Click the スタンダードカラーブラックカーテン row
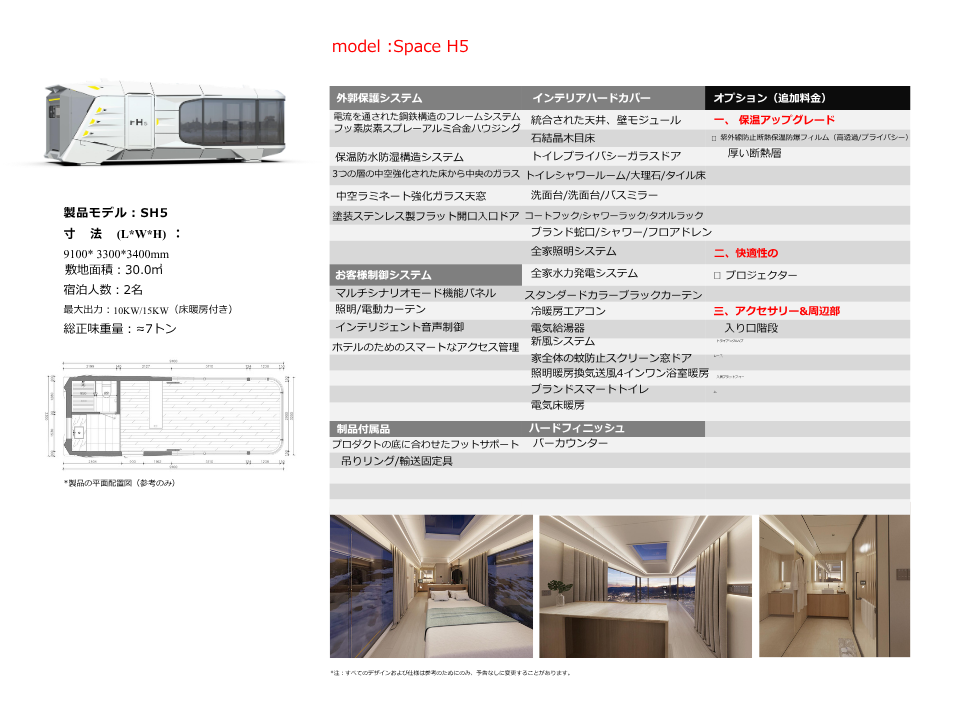 613,295
